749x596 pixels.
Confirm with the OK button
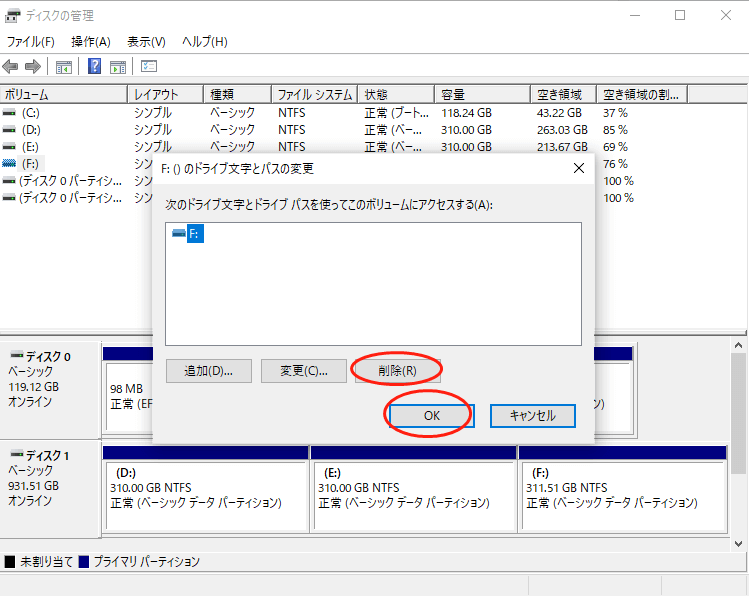[431, 416]
